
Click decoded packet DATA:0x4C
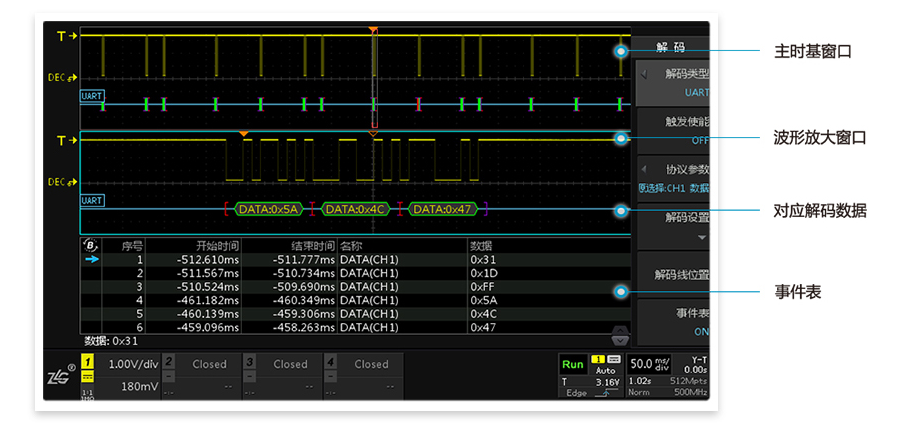click(355, 210)
